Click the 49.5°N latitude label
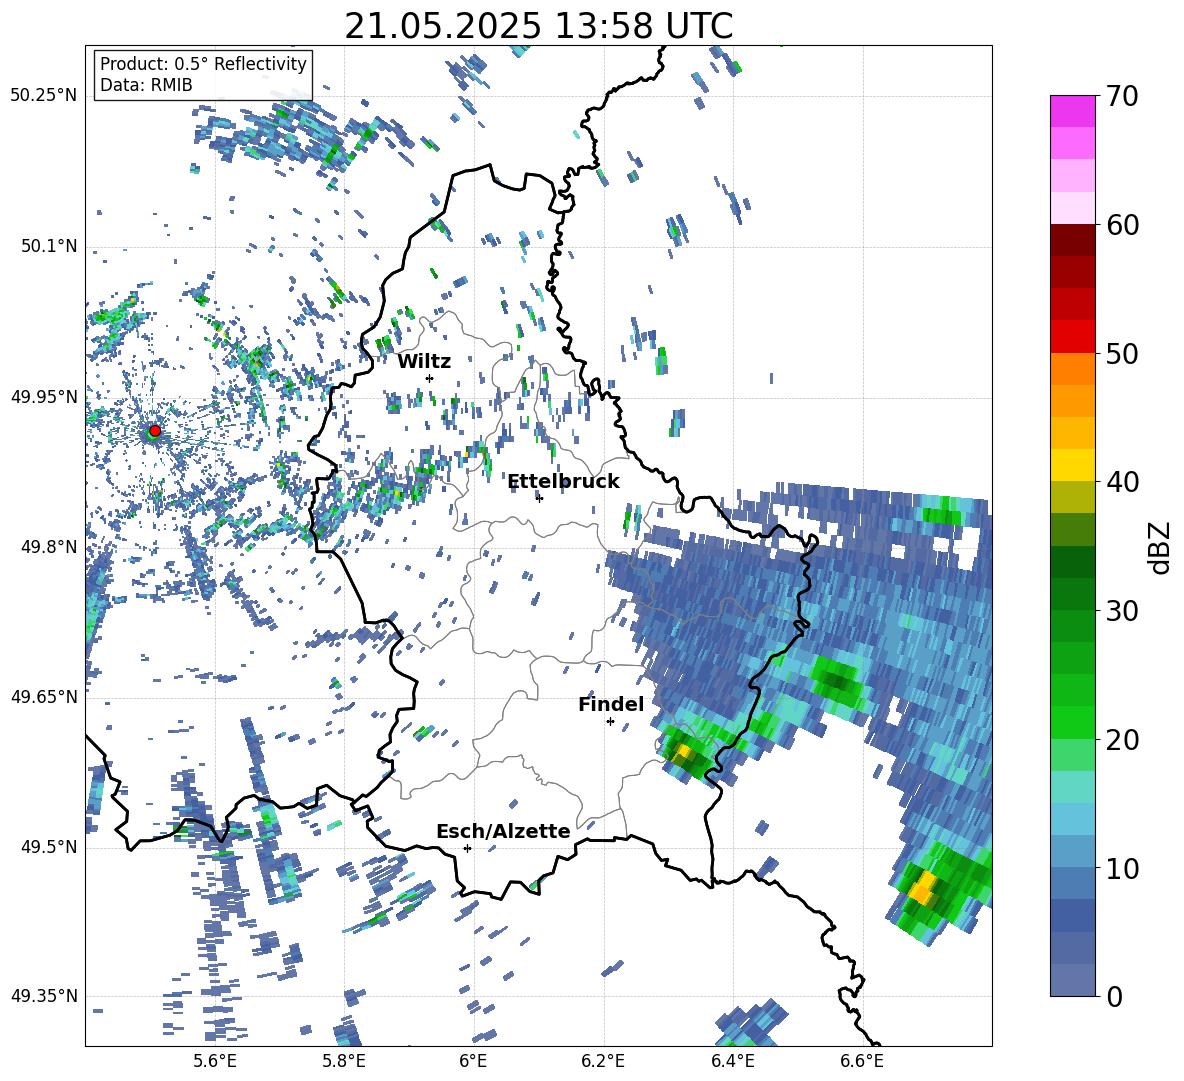The image size is (1184, 1081). pos(49,847)
